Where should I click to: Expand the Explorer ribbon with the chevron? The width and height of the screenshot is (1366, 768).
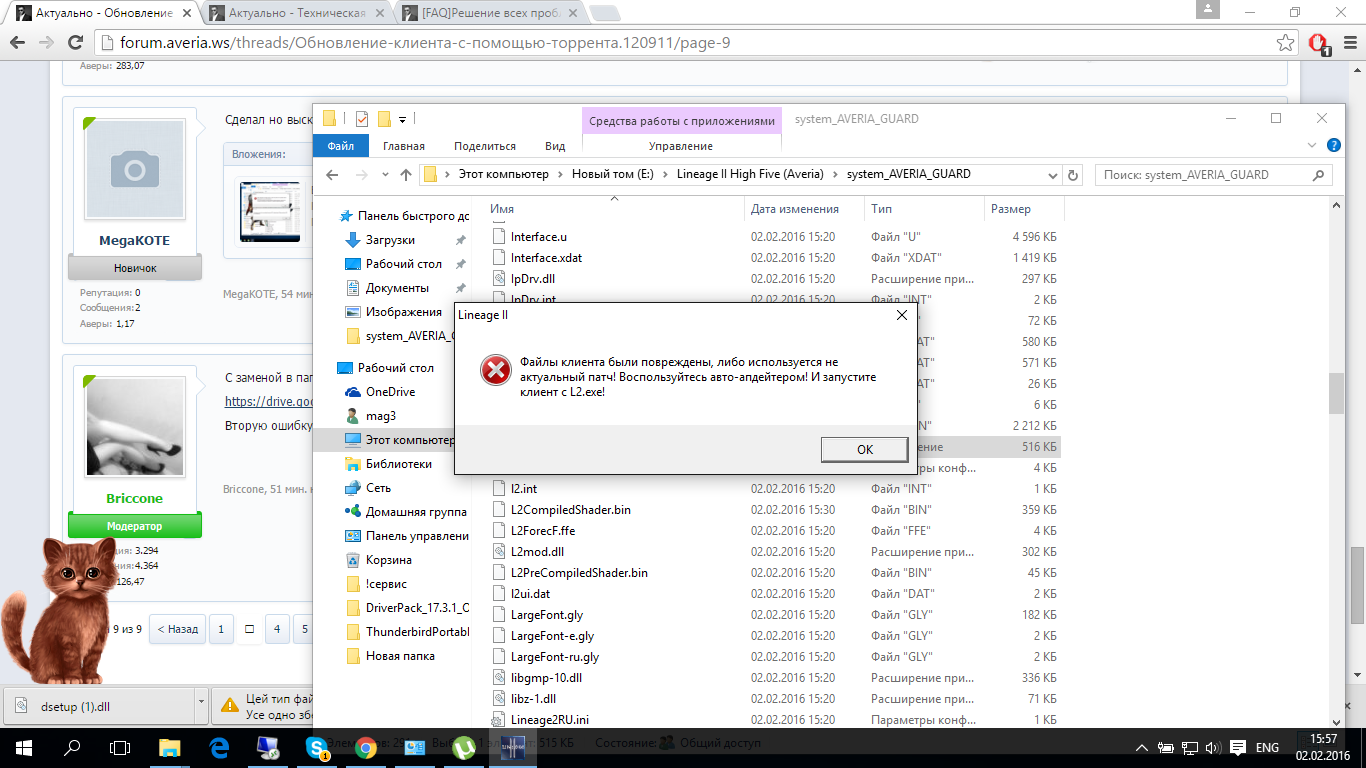[1313, 146]
